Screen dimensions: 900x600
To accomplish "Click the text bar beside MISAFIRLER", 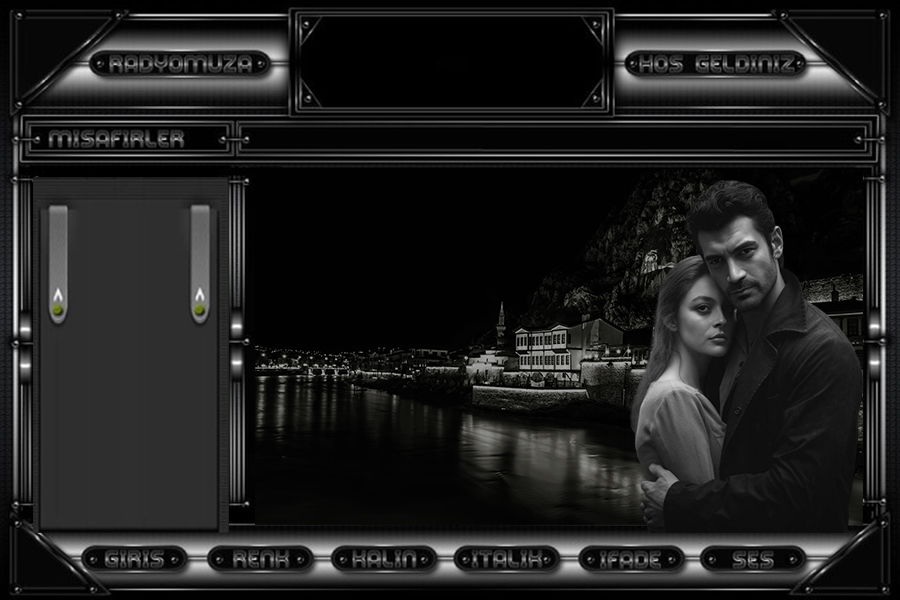I will coord(550,139).
